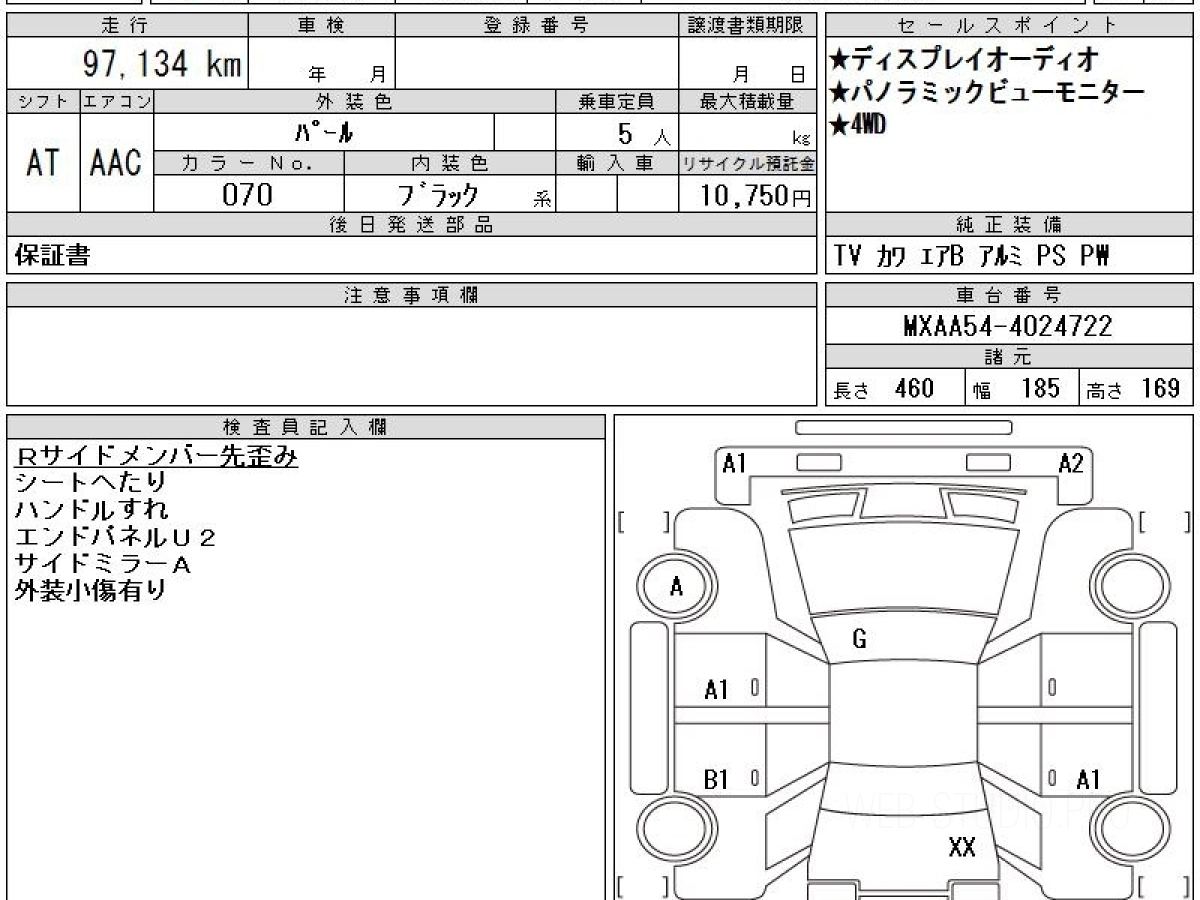Select chassis number MXAA54-4024722
This screenshot has width=1200, height=900.
(1008, 326)
